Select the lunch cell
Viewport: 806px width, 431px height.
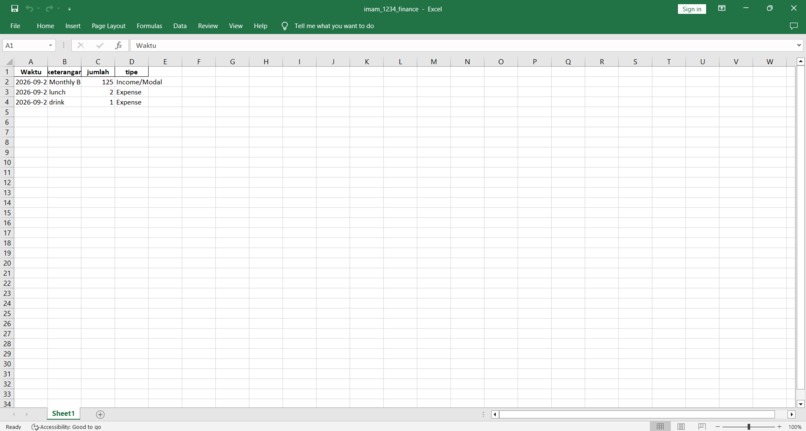pyautogui.click(x=64, y=92)
